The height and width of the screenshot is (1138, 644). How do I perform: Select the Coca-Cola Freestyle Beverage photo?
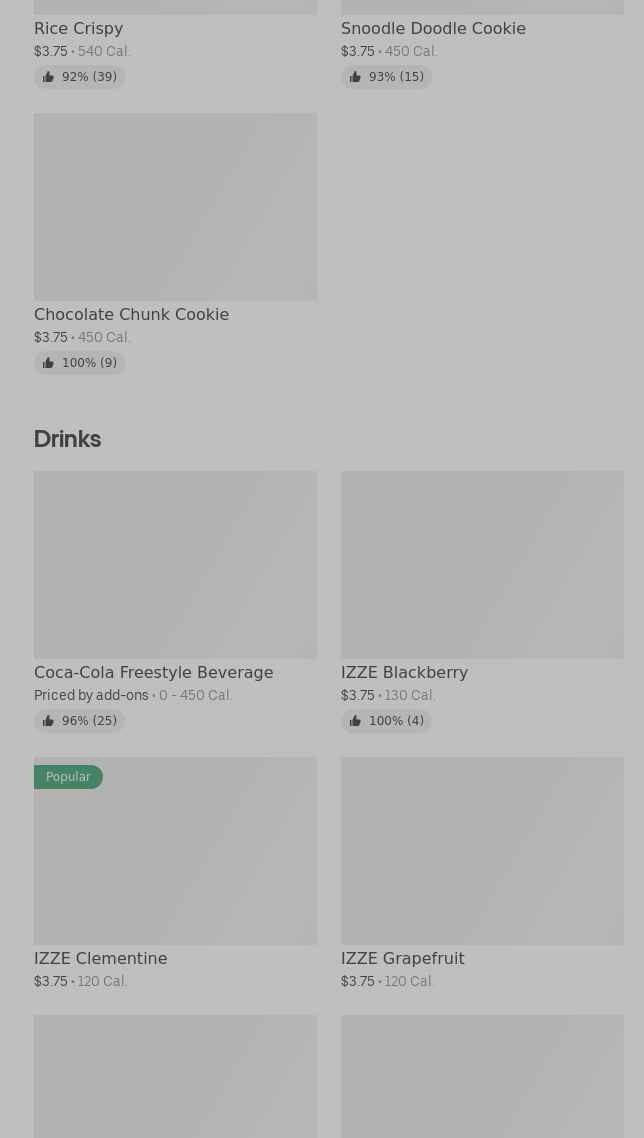click(175, 565)
